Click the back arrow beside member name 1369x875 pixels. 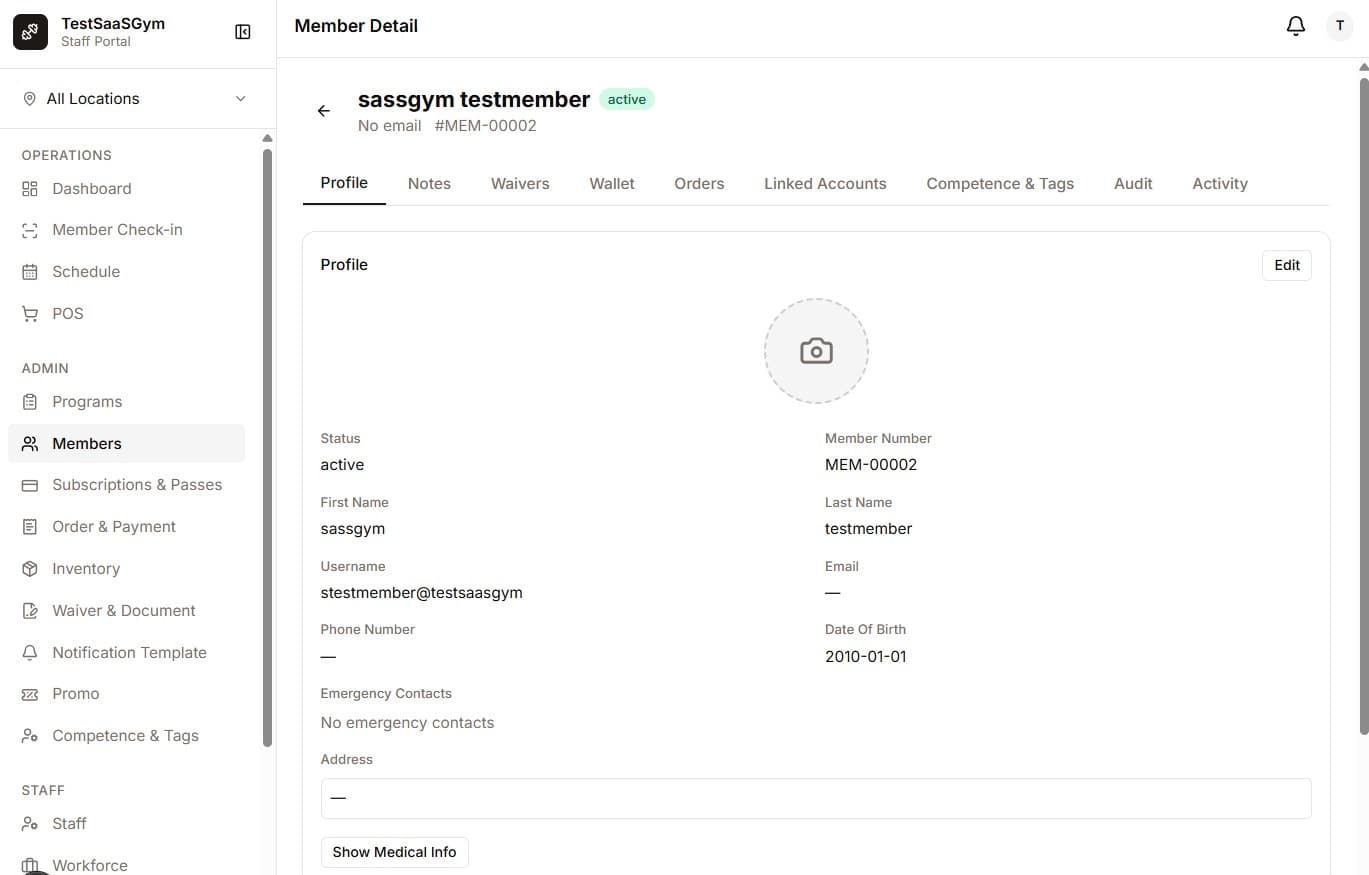[x=323, y=111]
